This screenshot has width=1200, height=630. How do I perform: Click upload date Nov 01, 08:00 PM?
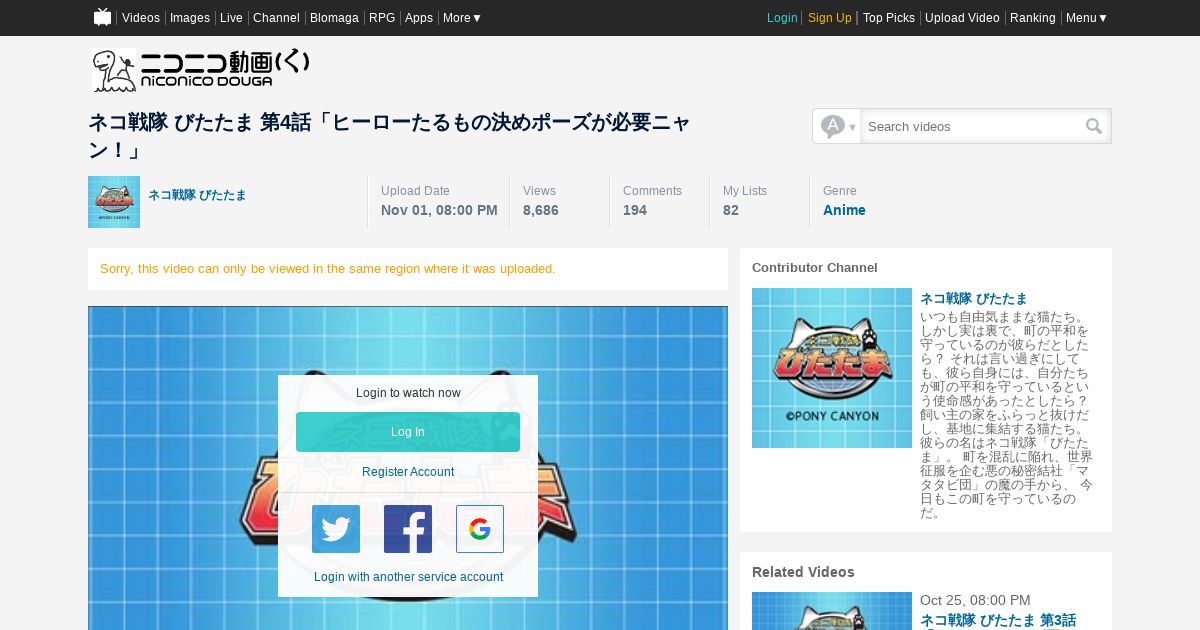tap(439, 210)
